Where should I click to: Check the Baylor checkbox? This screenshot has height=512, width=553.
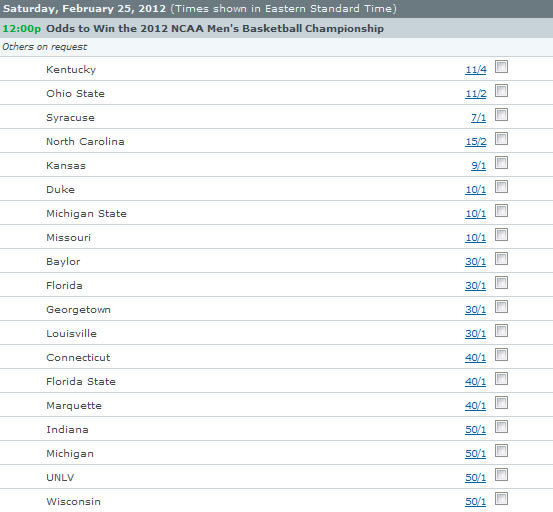pyautogui.click(x=501, y=258)
